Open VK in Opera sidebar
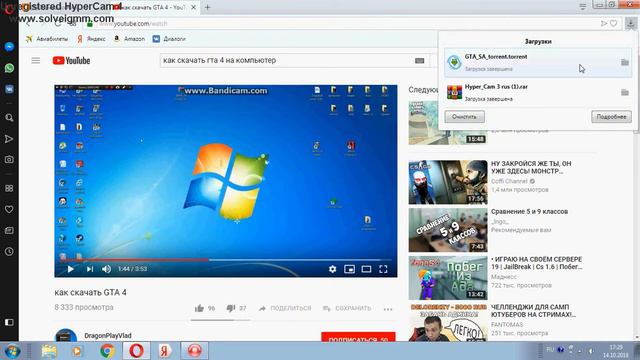 [x=9, y=89]
